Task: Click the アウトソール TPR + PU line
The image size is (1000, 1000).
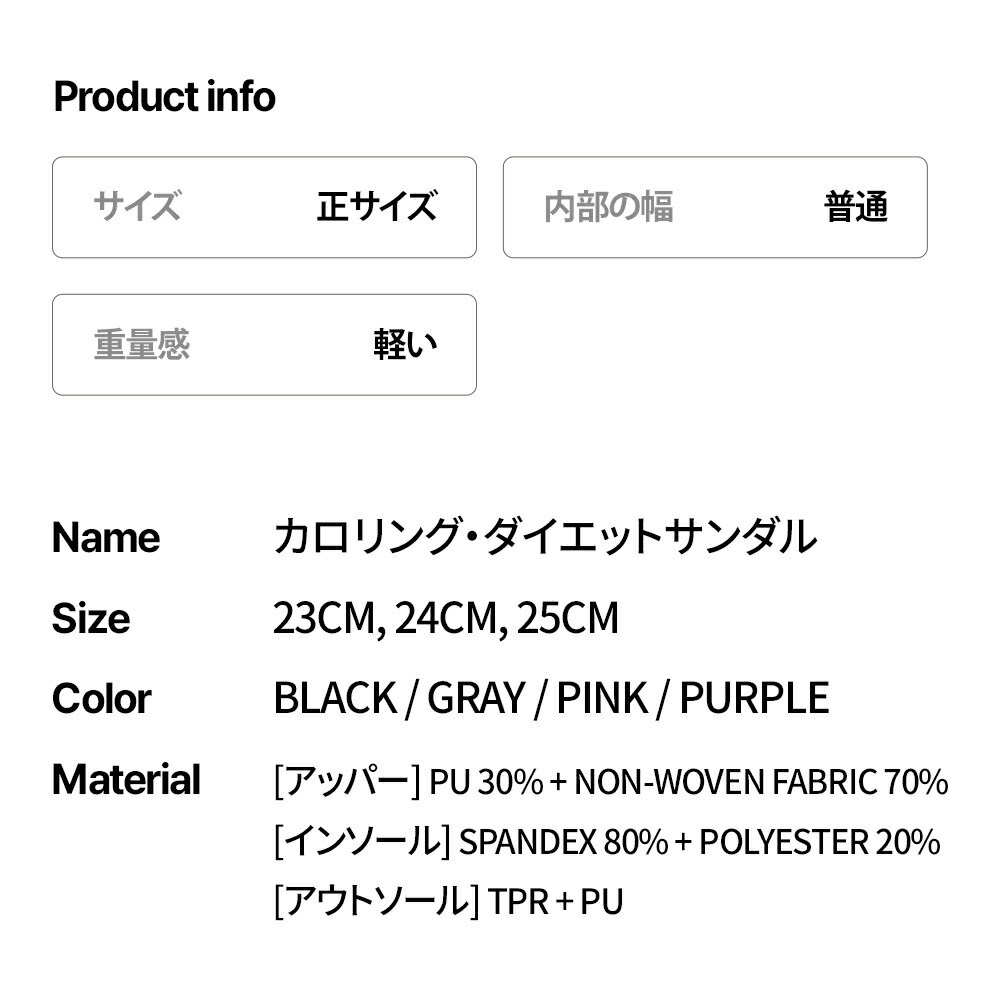Action: (x=448, y=902)
